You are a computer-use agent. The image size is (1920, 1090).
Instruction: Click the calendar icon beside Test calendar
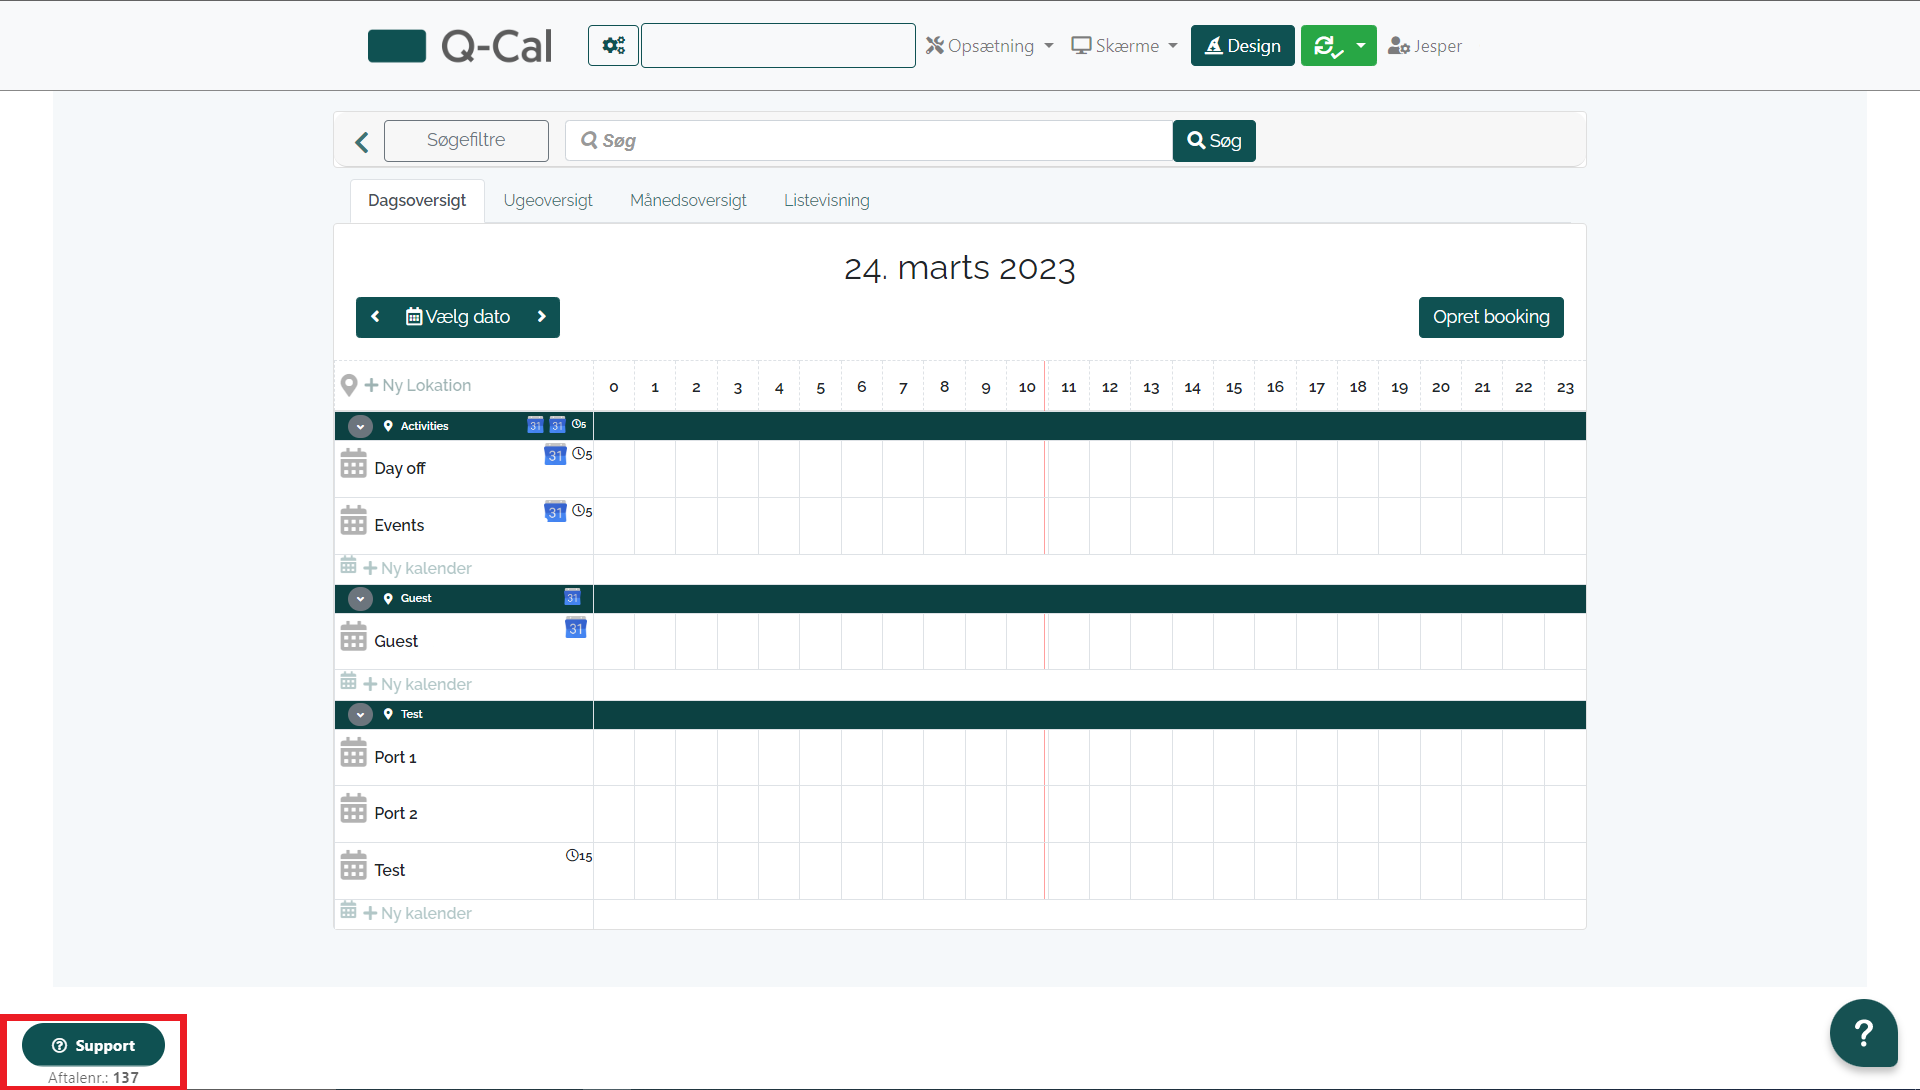(353, 866)
